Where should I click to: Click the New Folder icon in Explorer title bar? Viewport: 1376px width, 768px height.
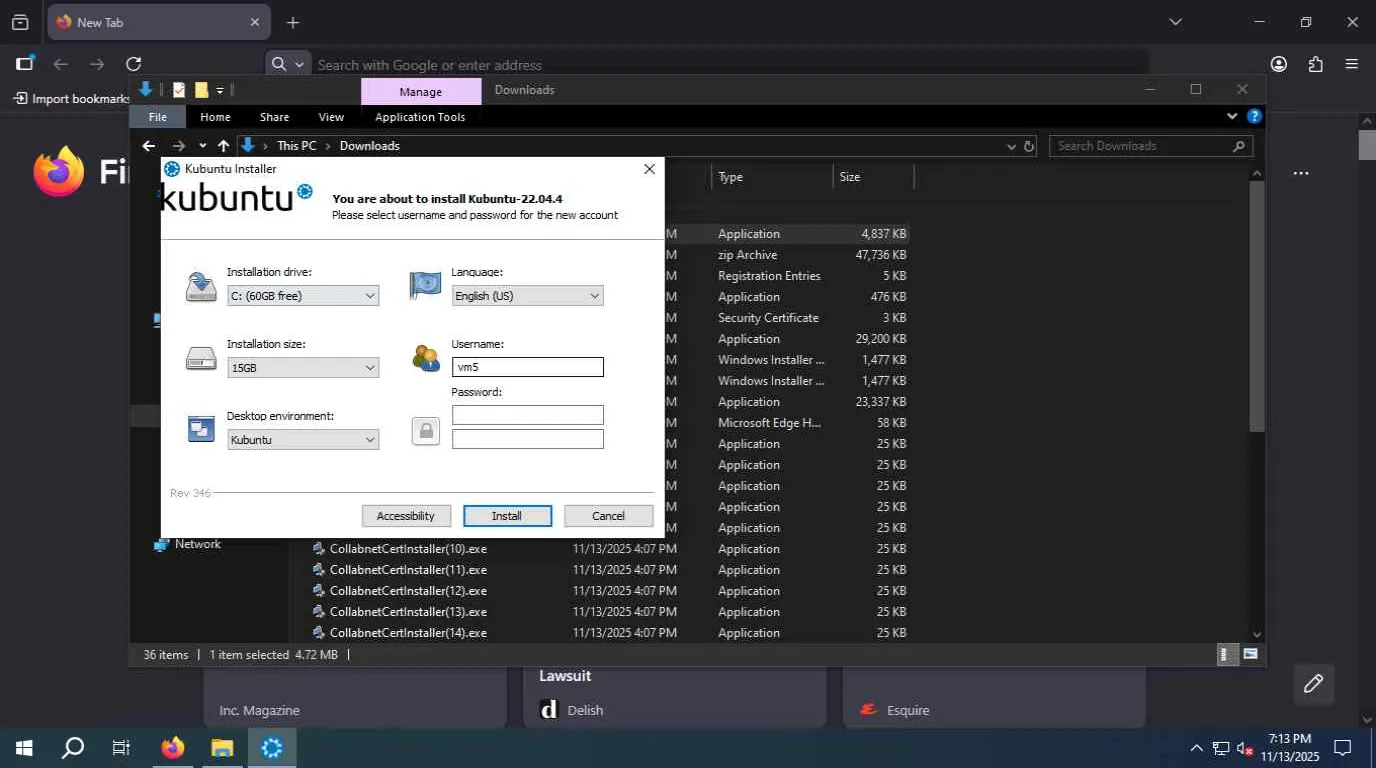[201, 90]
